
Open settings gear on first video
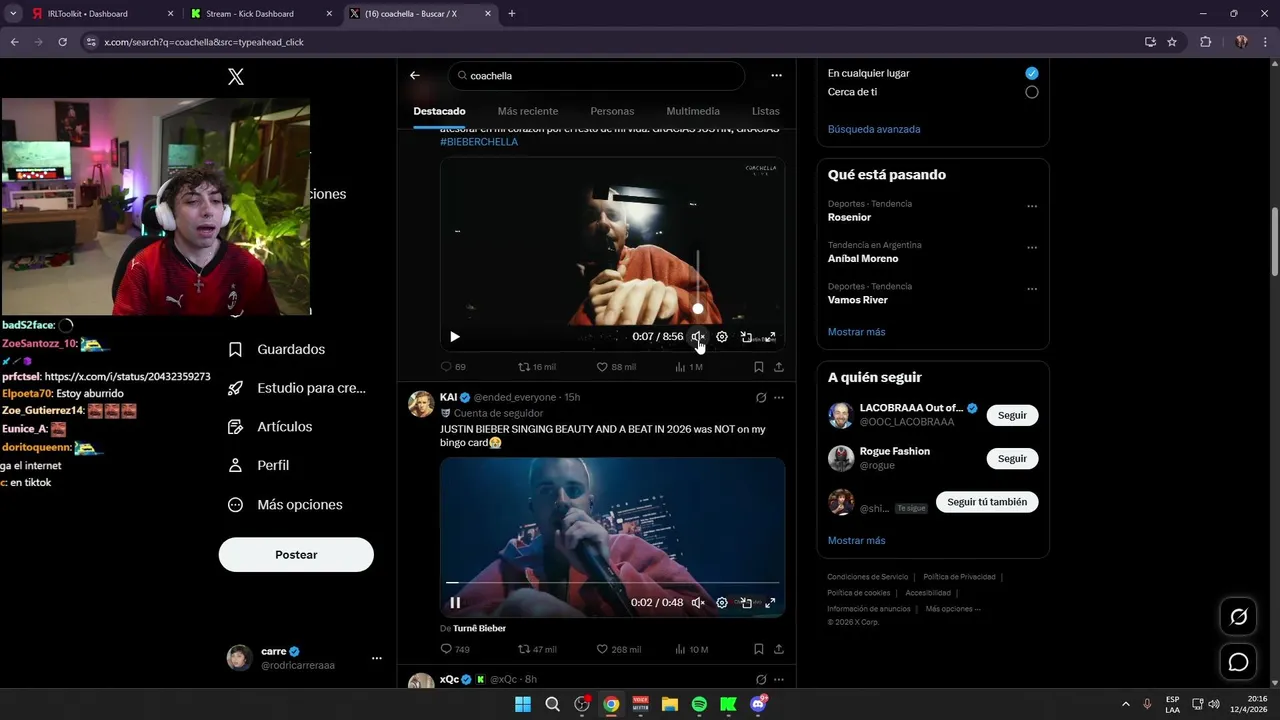[x=722, y=337]
